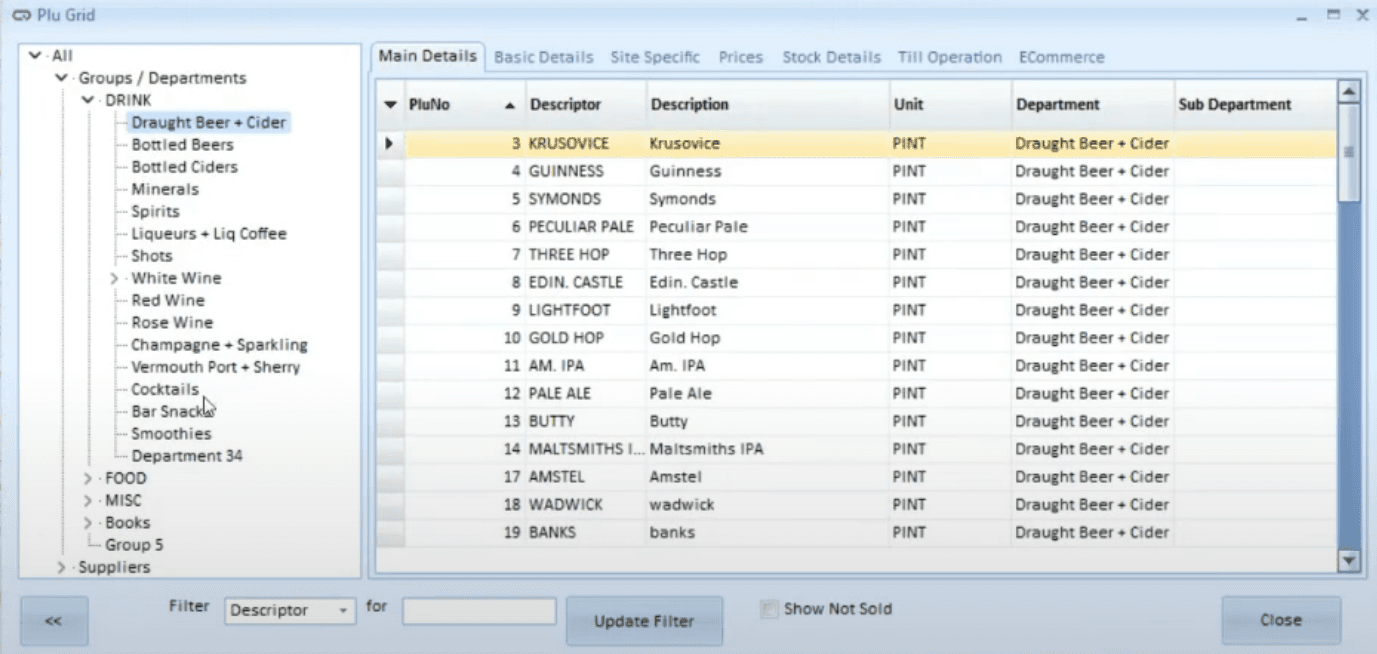Switch to the Prices tab
Viewport: 1377px width, 654px height.
click(x=740, y=57)
